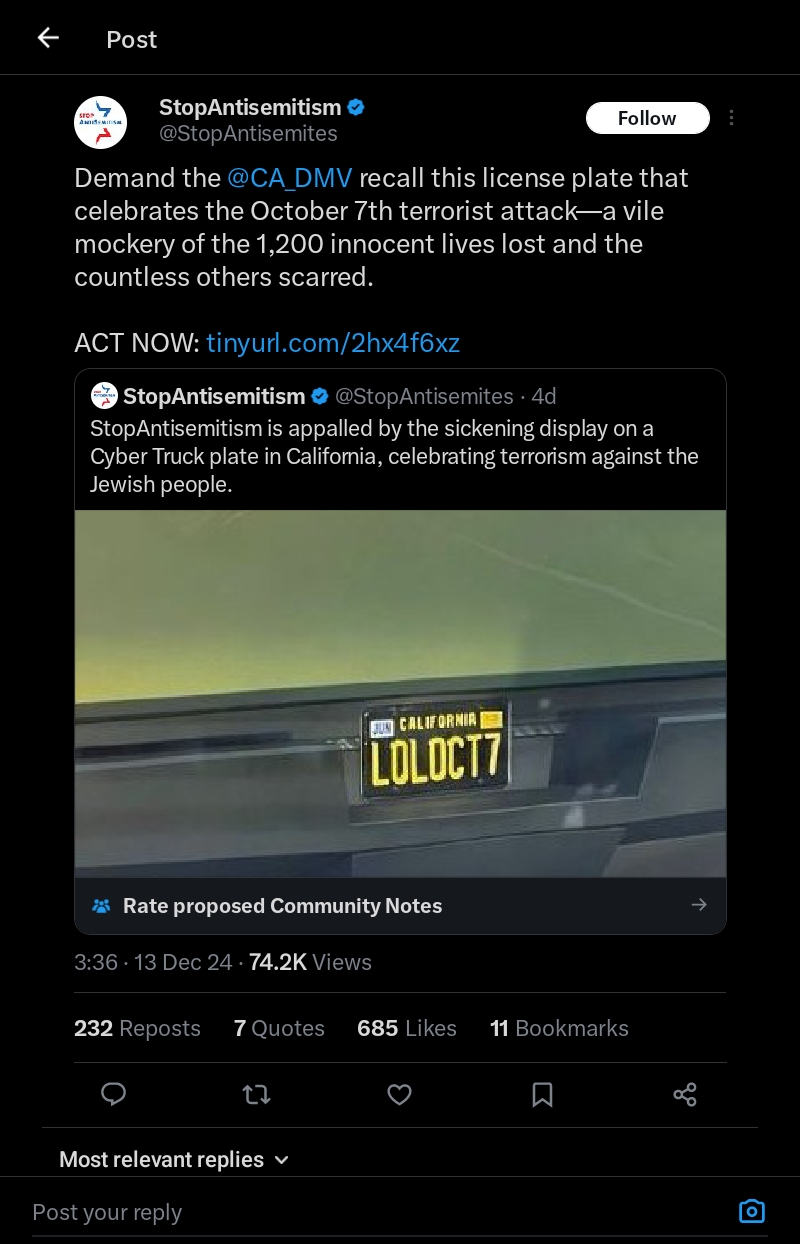This screenshot has height=1244, width=800.
Task: Open the 685 Likes list
Action: click(406, 1028)
